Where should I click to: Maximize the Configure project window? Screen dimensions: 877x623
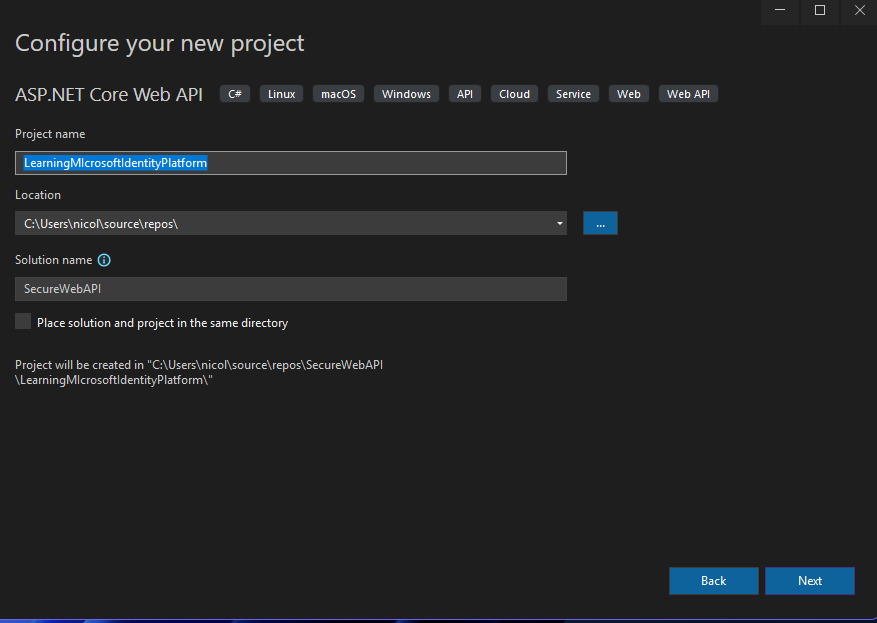820,11
